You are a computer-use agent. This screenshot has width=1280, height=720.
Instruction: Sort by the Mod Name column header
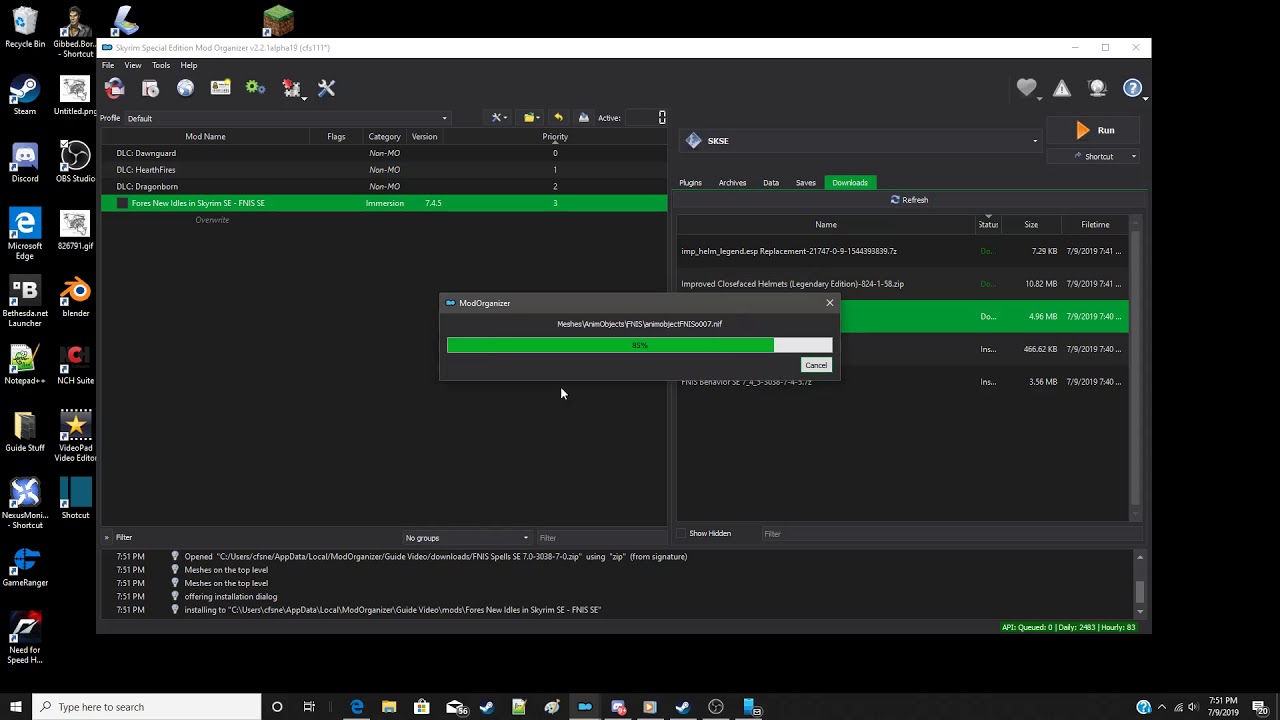click(205, 137)
